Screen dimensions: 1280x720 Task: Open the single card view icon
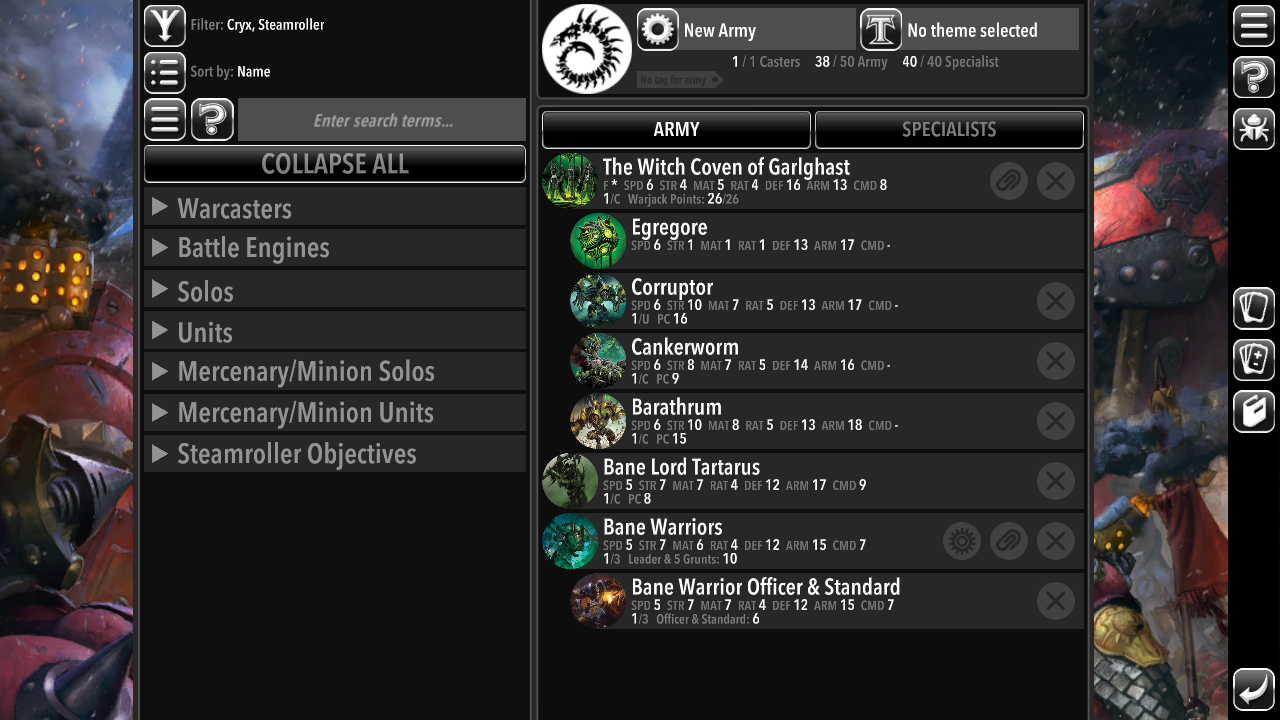tap(1254, 308)
